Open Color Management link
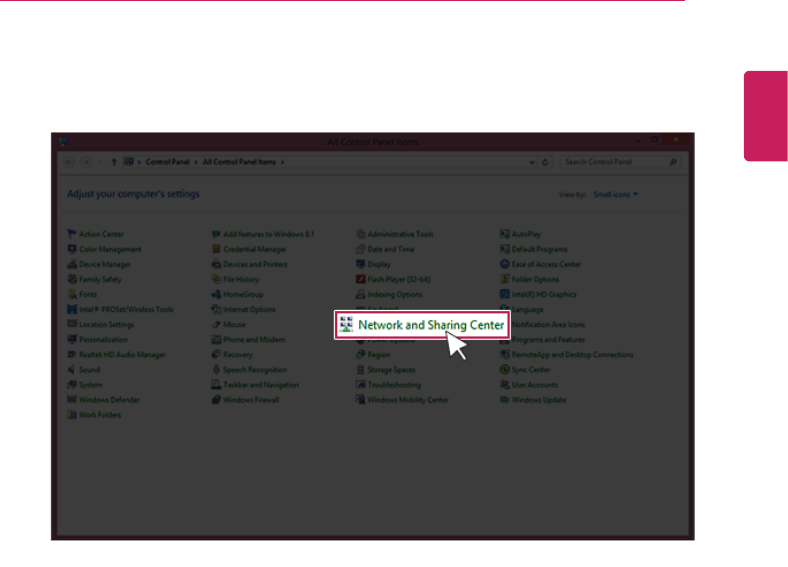 [110, 249]
